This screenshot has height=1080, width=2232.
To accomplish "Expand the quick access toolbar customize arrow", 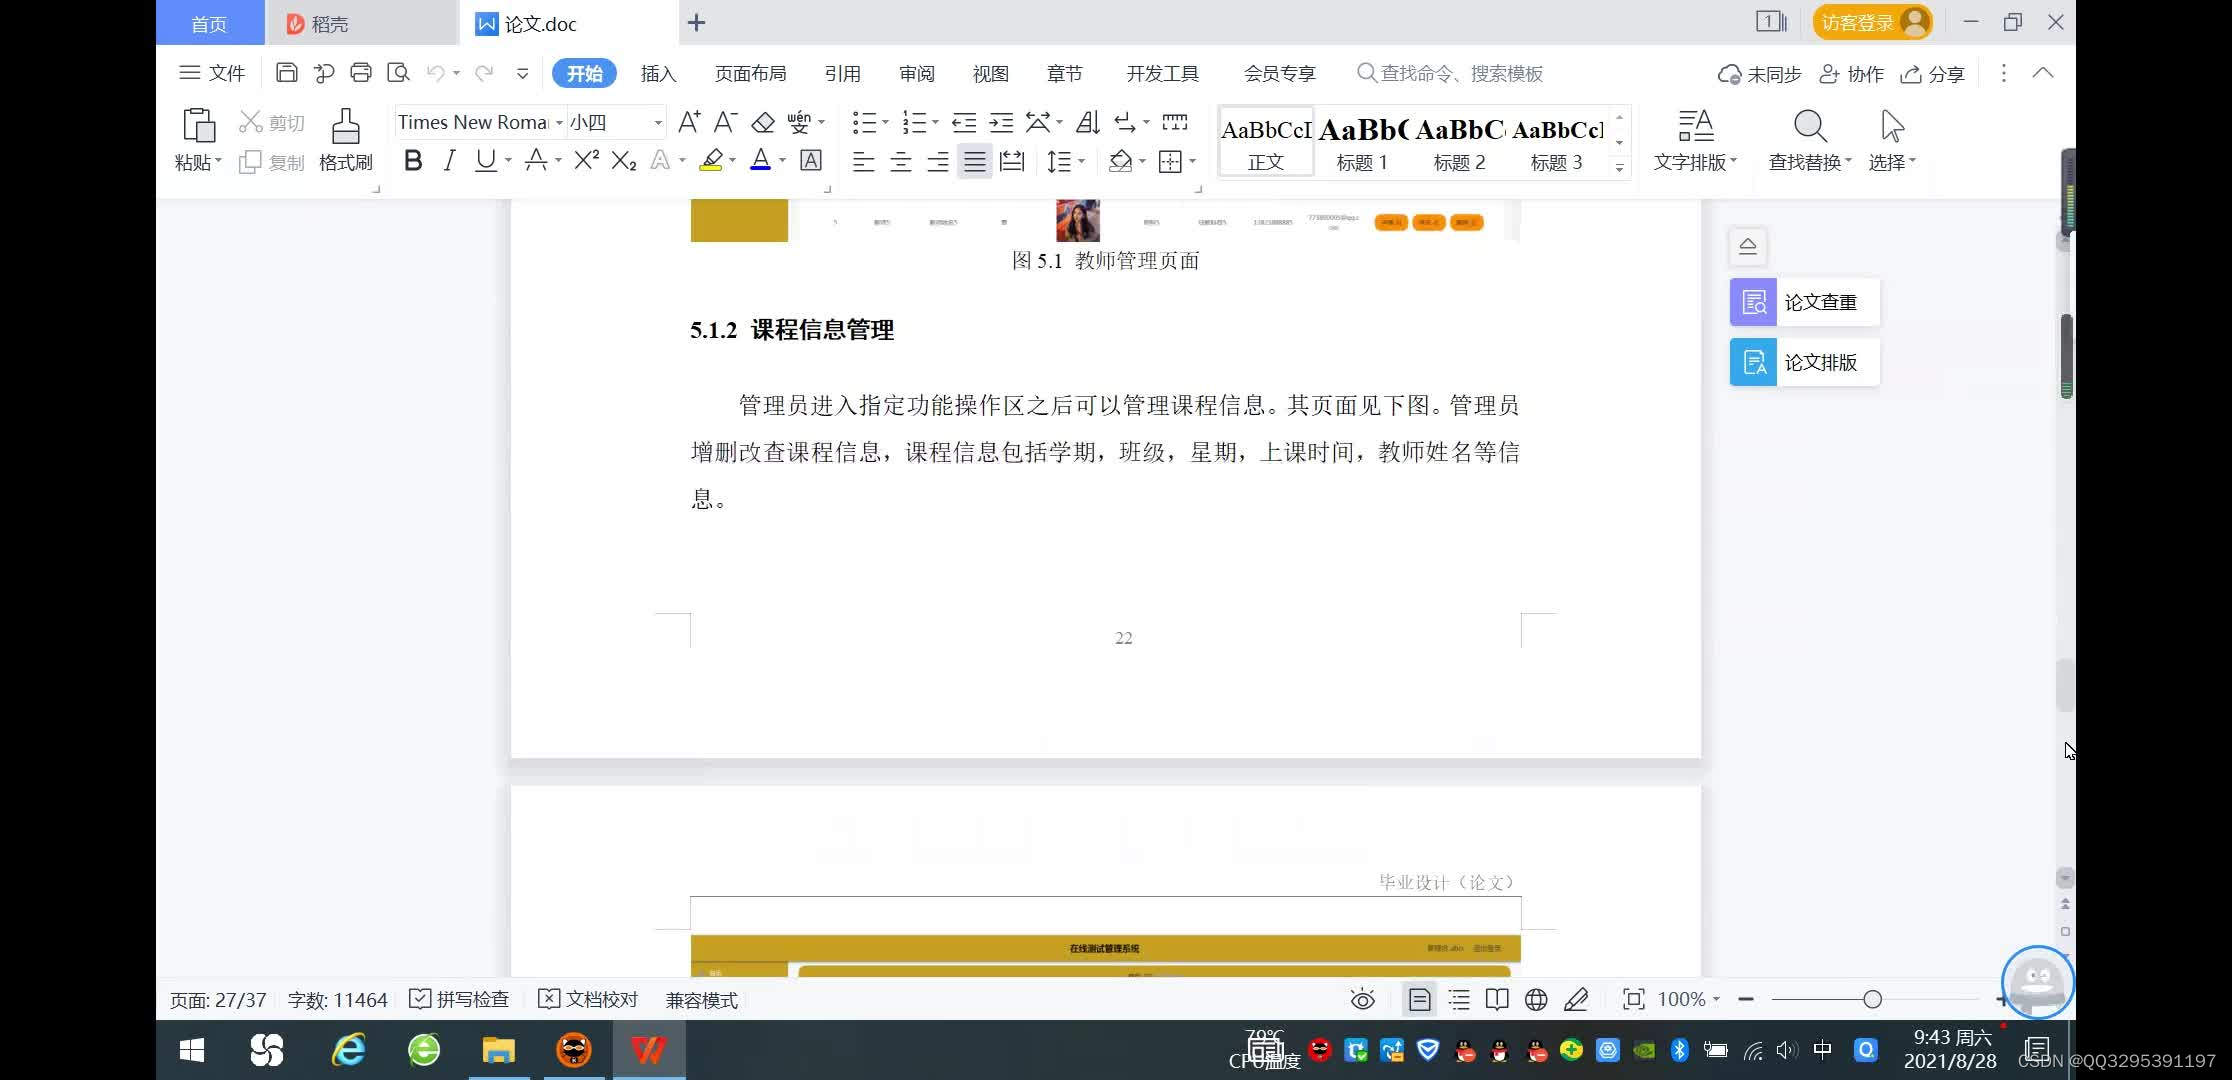I will 522,73.
